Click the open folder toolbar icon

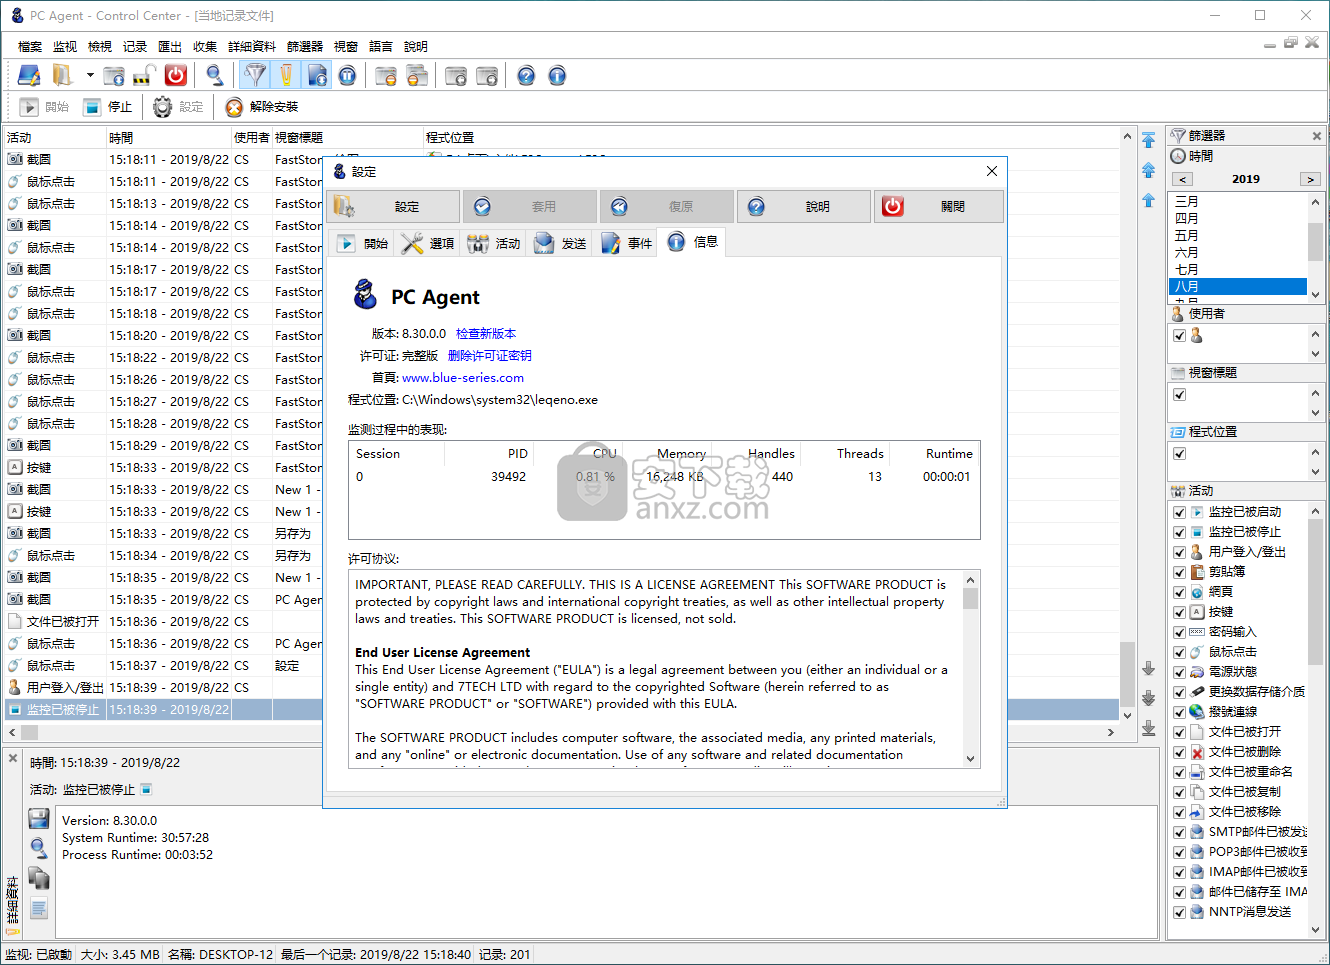(x=63, y=76)
